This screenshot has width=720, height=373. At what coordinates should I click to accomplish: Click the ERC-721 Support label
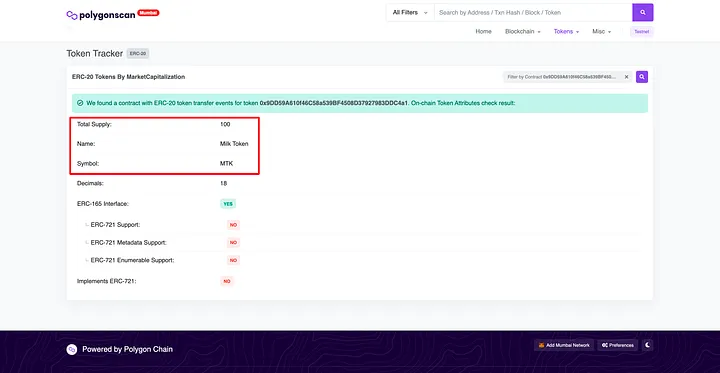coord(115,225)
